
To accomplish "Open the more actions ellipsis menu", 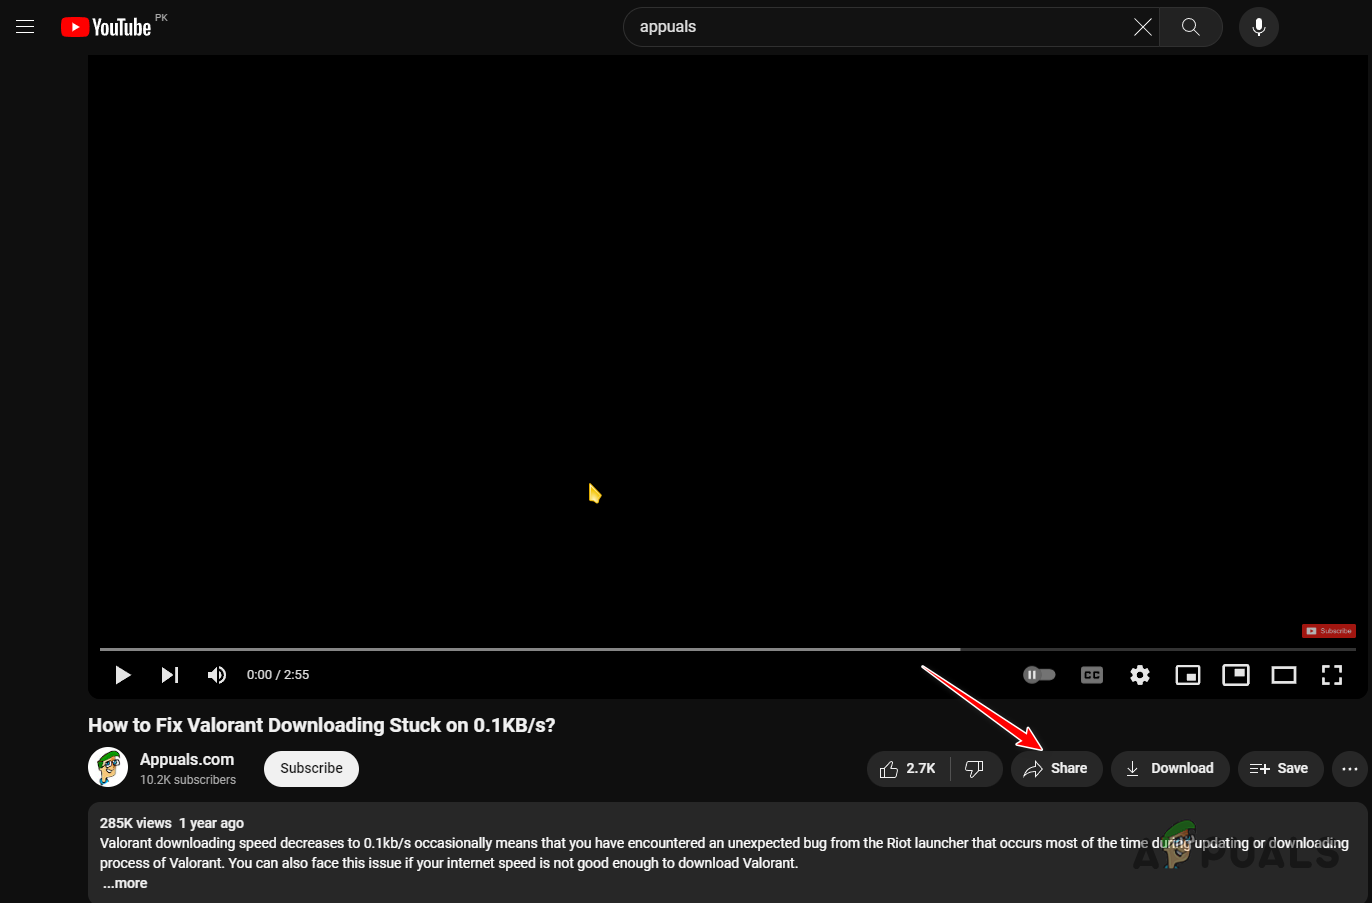I will click(1348, 768).
